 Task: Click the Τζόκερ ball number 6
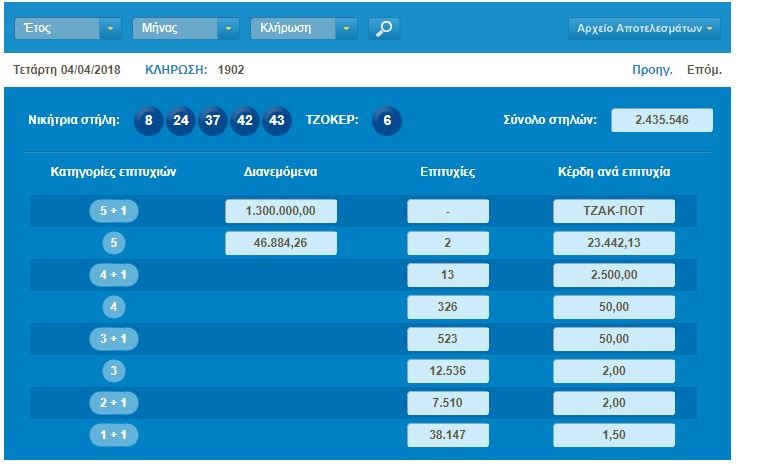pos(387,121)
